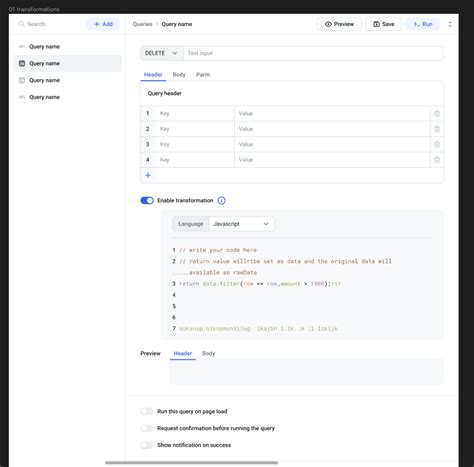
Task: Toggle Run this query on page load
Action: click(147, 411)
